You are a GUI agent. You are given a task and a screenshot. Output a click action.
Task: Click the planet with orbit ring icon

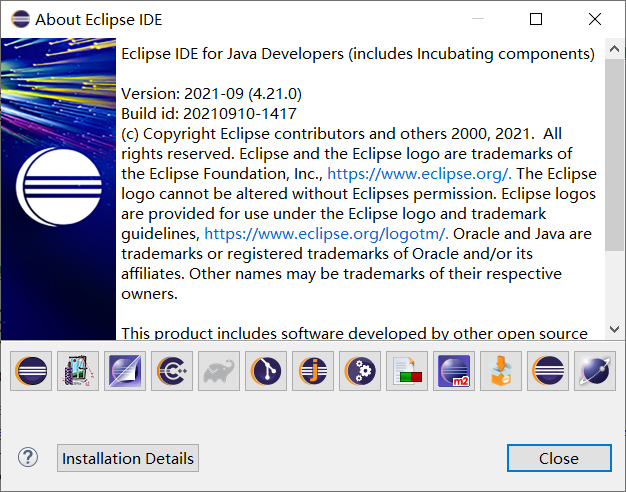point(595,371)
